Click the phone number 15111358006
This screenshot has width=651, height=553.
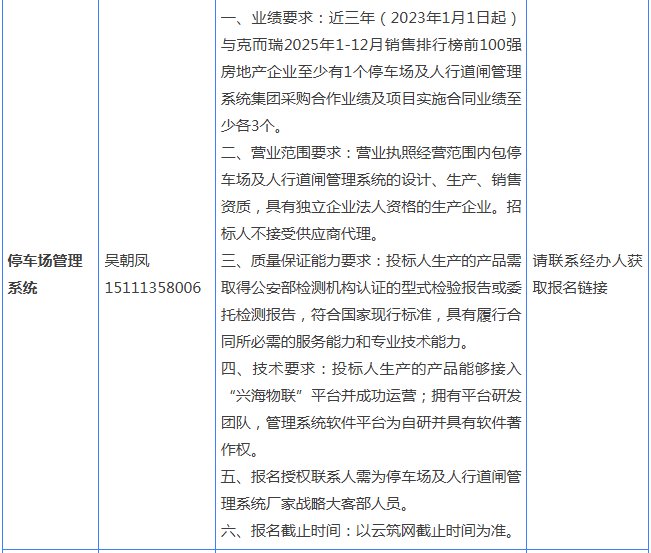152,288
